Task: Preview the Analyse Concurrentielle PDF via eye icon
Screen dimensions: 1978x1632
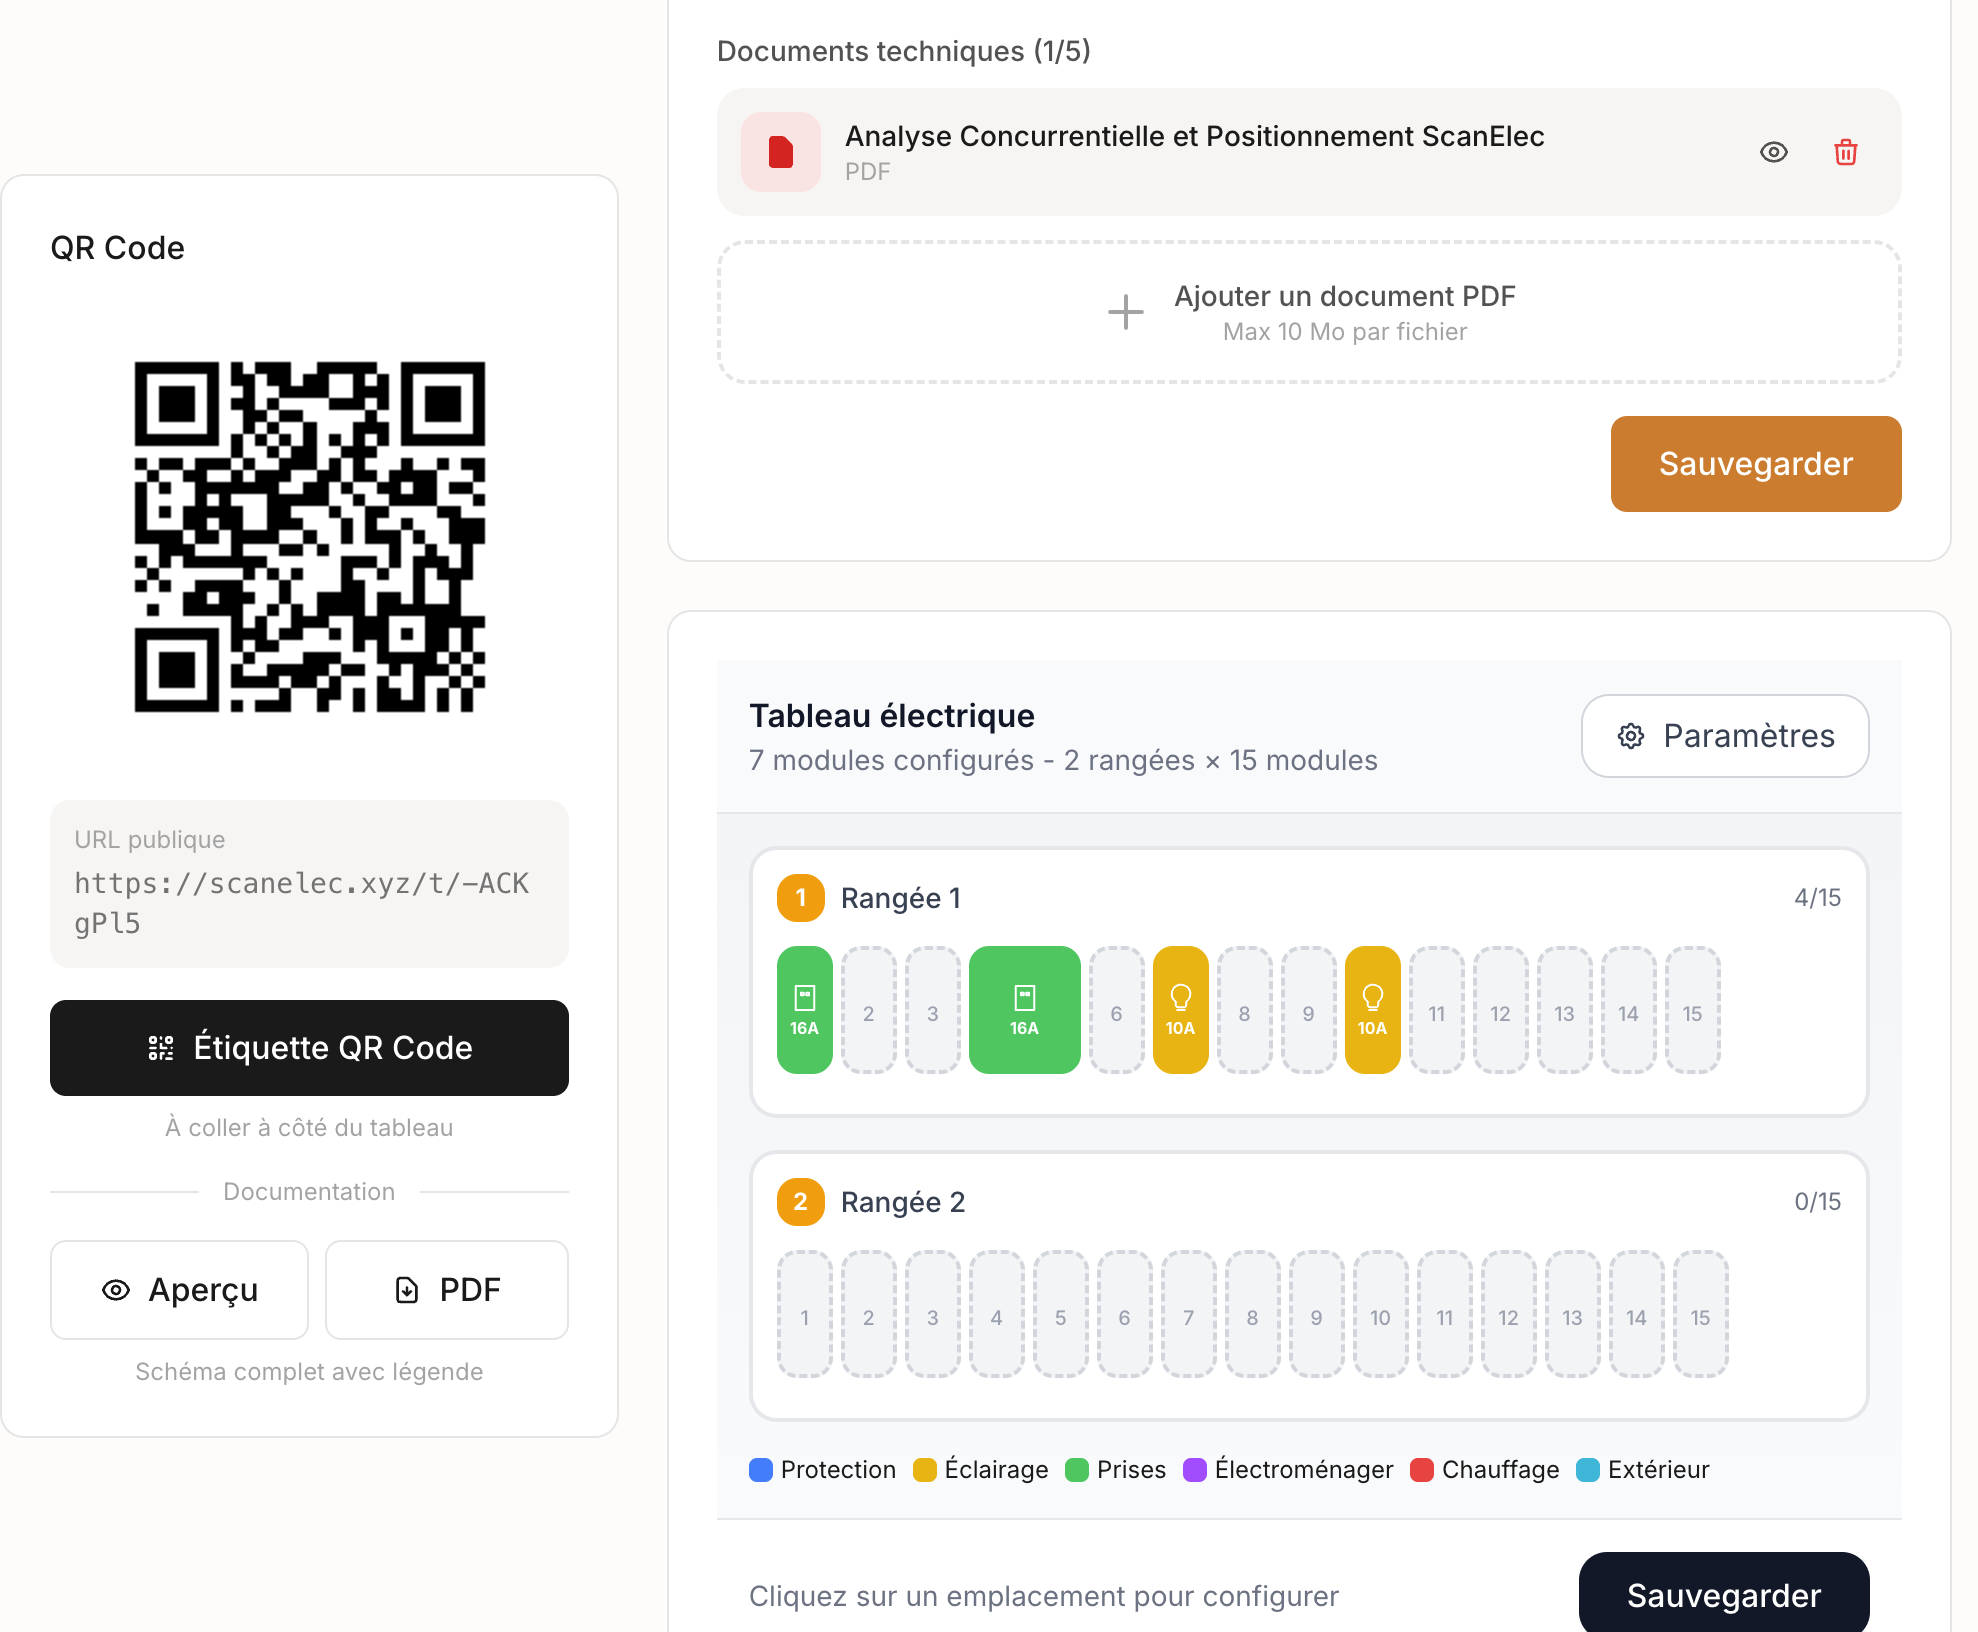Action: [1773, 152]
